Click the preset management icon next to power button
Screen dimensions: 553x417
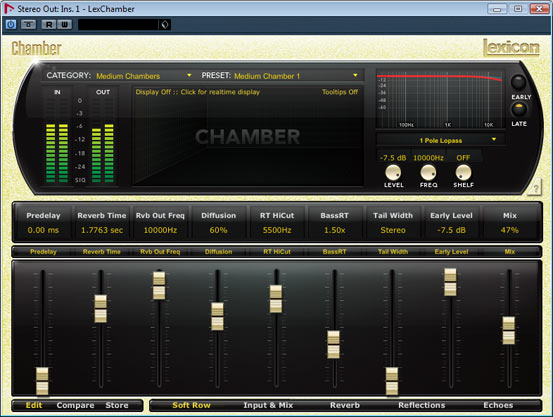29,24
